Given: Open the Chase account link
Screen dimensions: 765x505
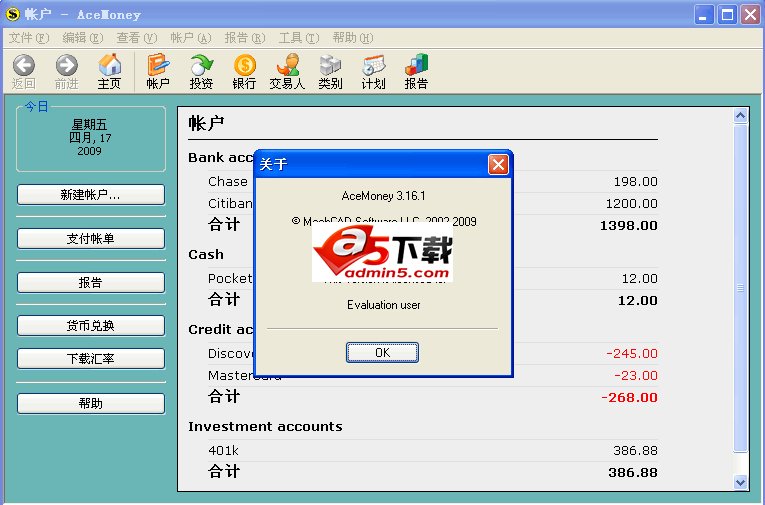Looking at the screenshot, I should click(227, 182).
